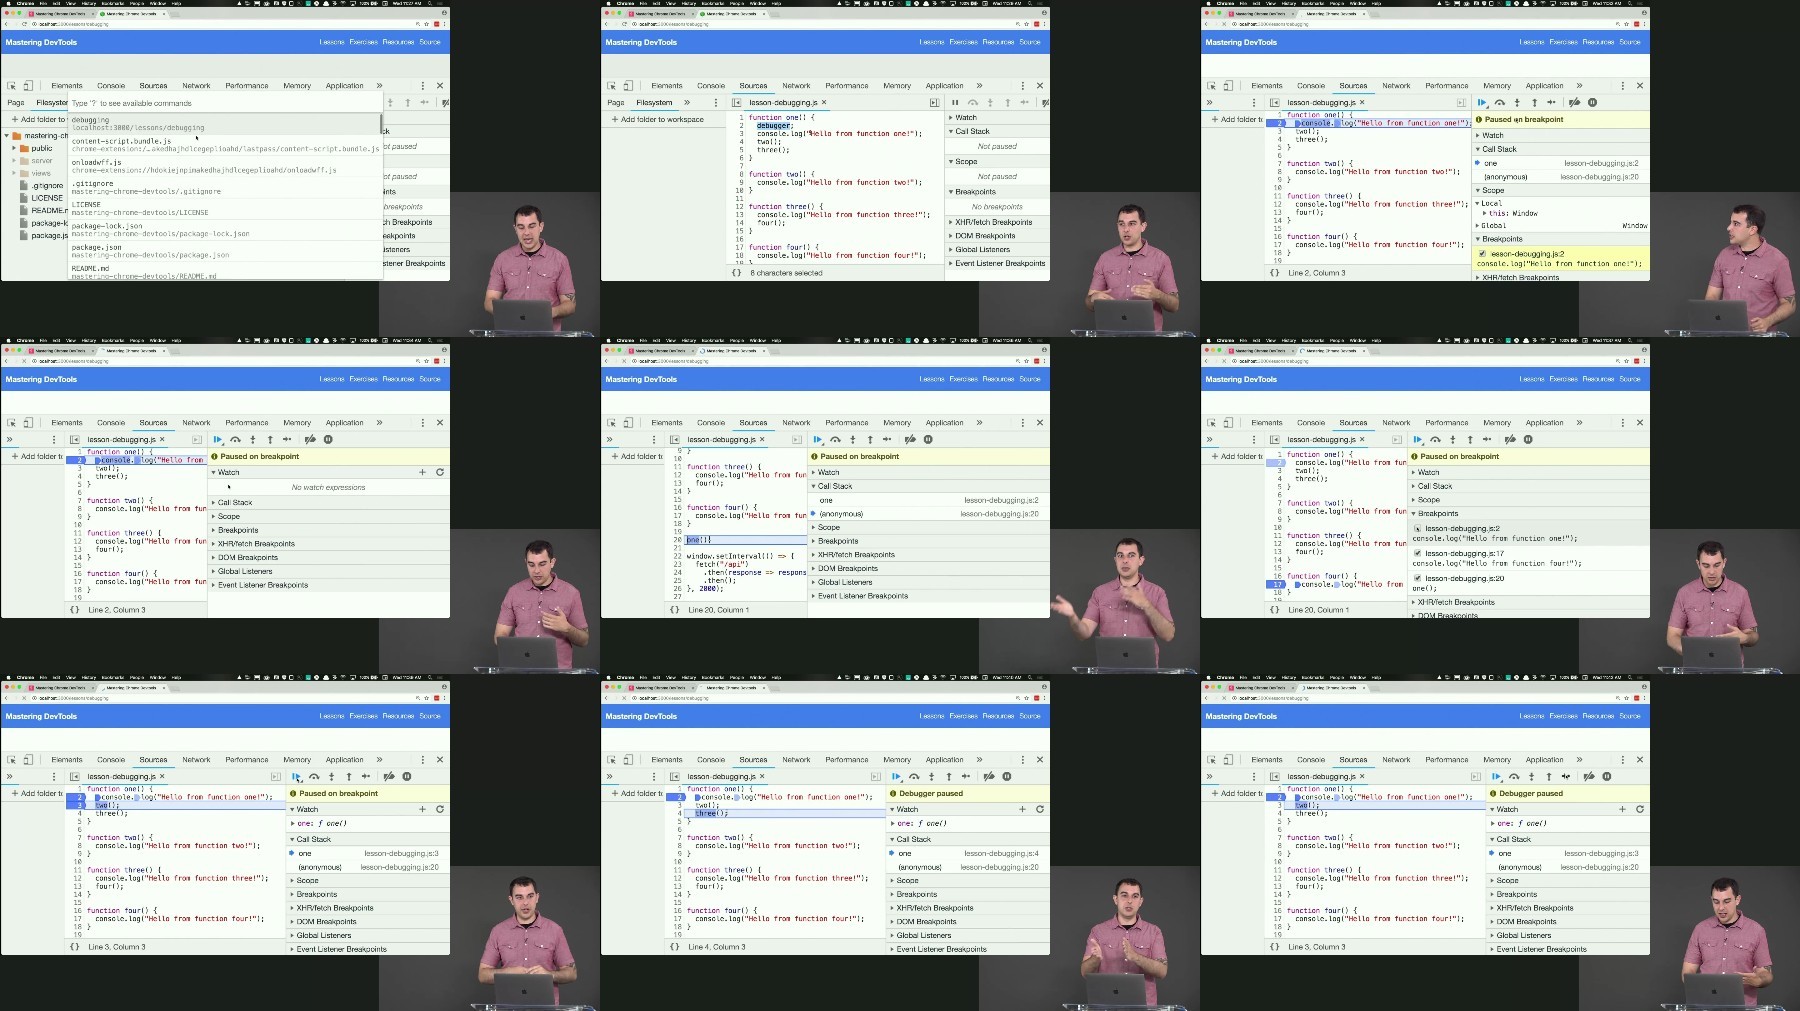Select localhost debugging result in the quick-open list

click(224, 123)
